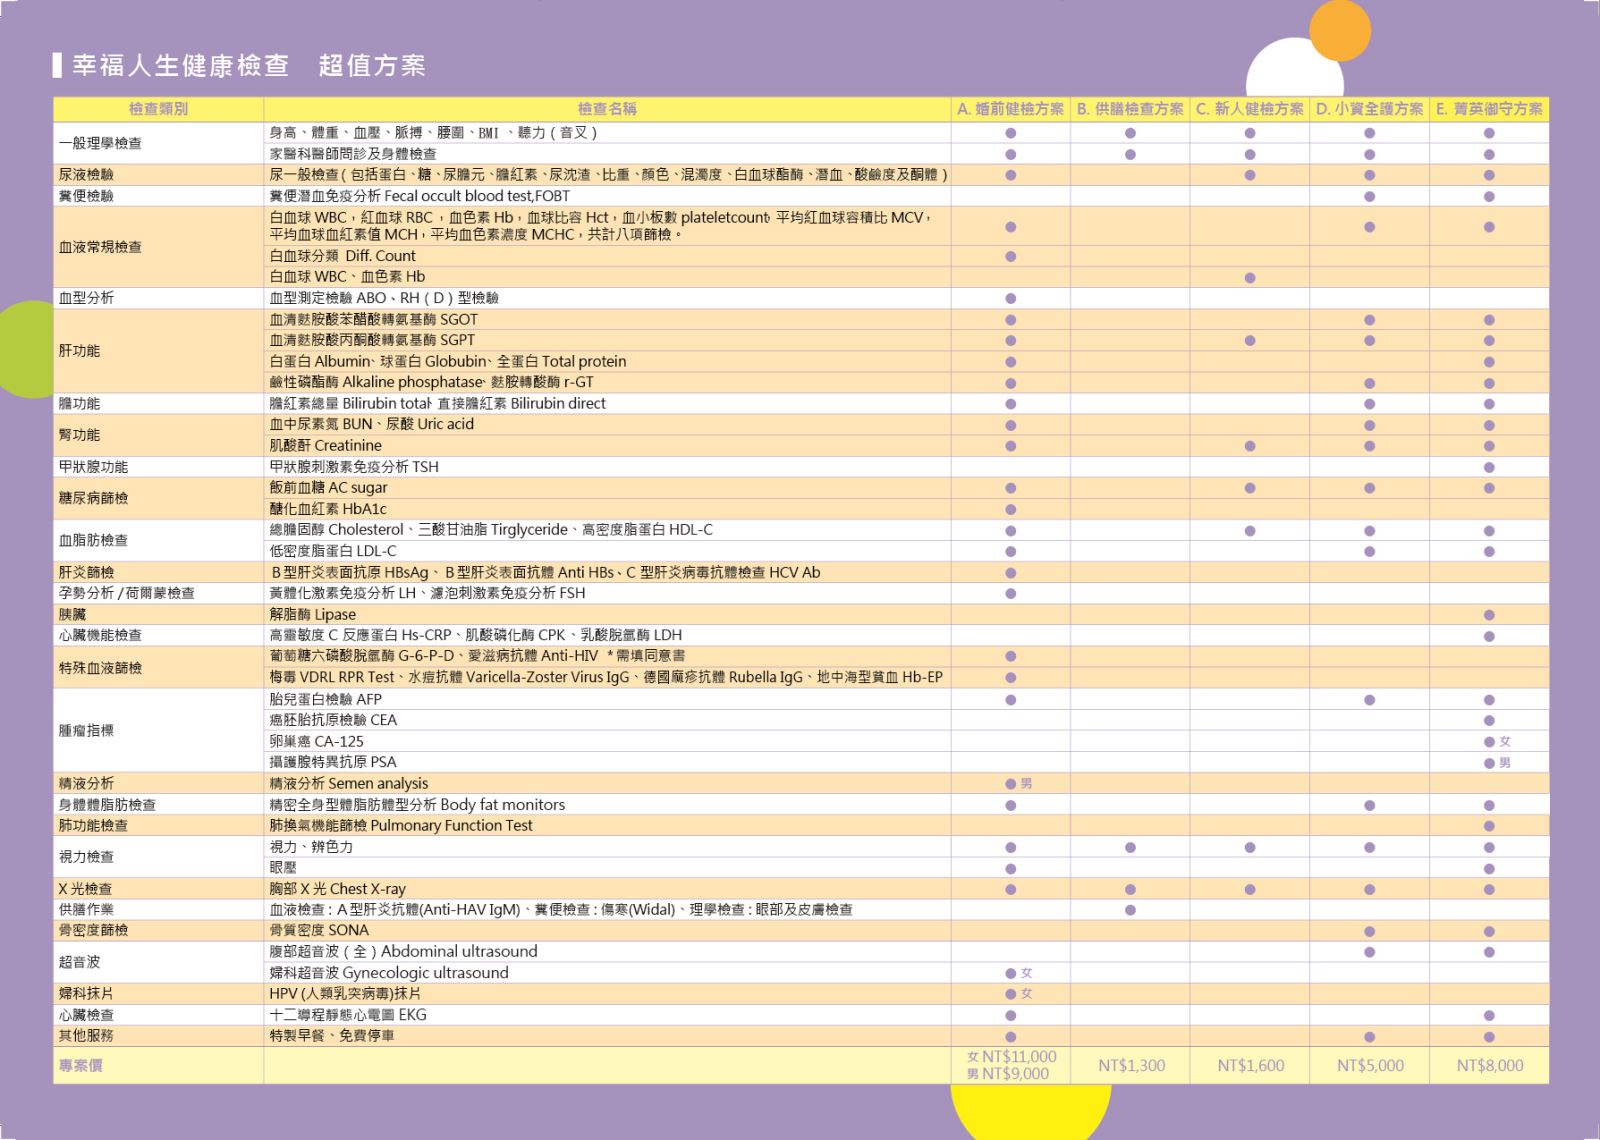1600x1140 pixels.
Task: Click the 肝功能 category cell
Action: (158, 351)
